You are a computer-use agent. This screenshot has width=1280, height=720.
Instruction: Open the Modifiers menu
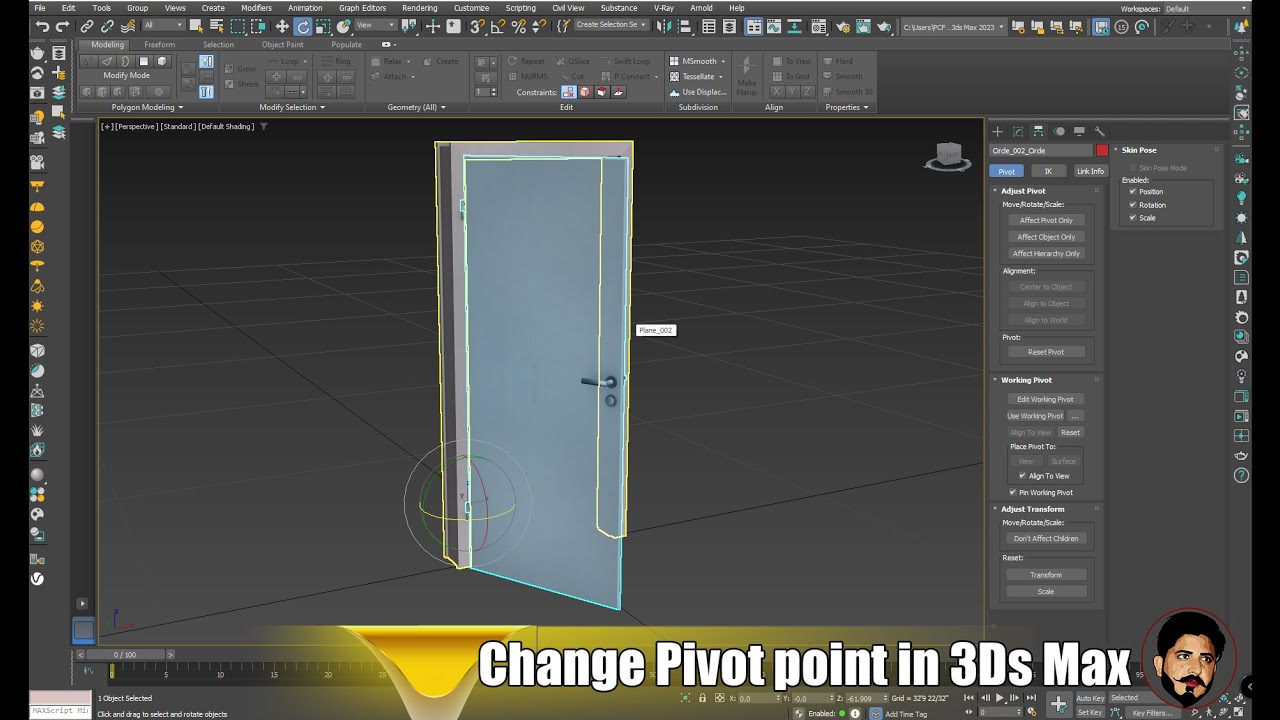[x=256, y=8]
